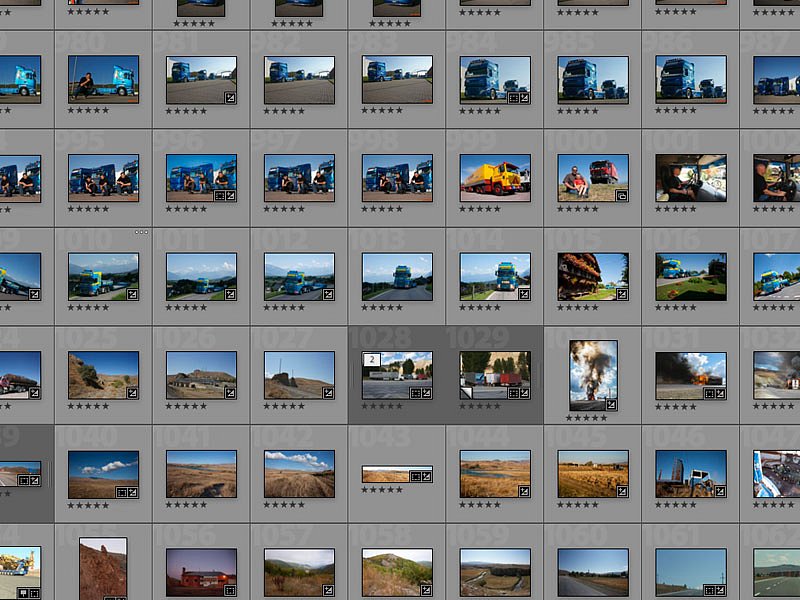The height and width of the screenshot is (600, 800).
Task: Click develop badge on thumbnail 1011
Action: point(230,294)
